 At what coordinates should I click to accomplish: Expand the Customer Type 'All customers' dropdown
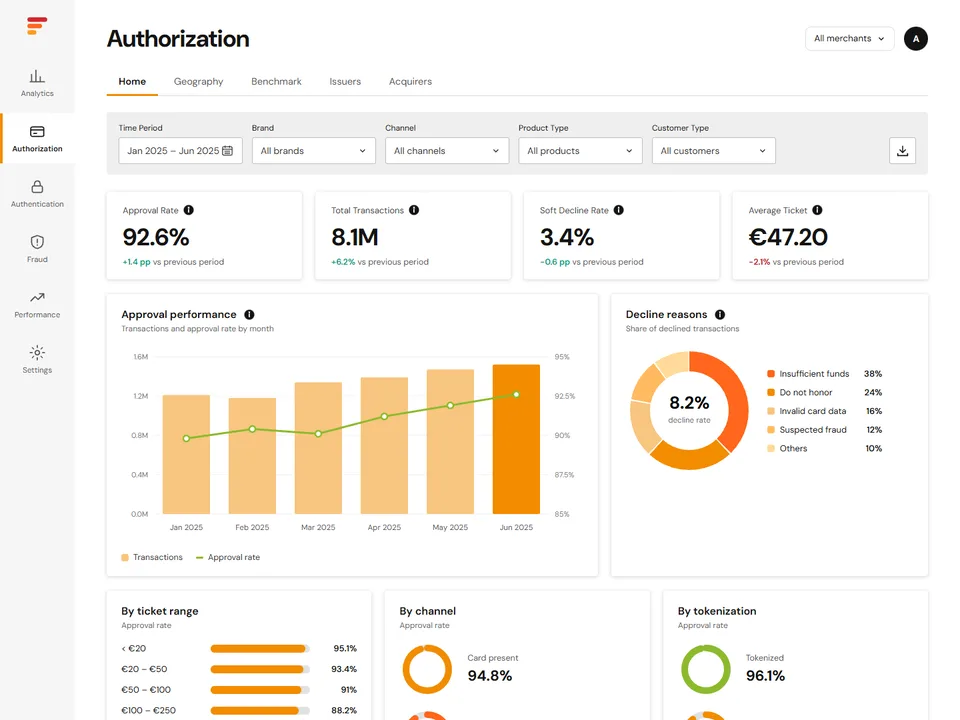(713, 151)
